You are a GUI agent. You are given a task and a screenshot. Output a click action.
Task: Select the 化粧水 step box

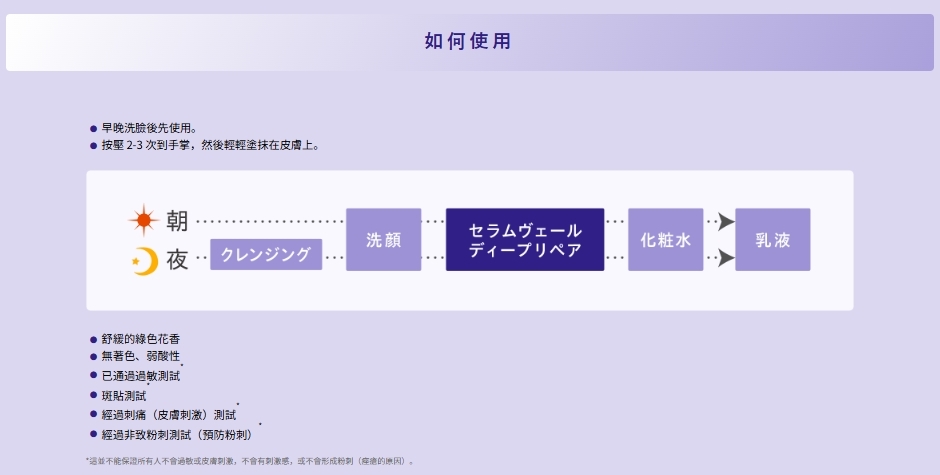(x=665, y=239)
